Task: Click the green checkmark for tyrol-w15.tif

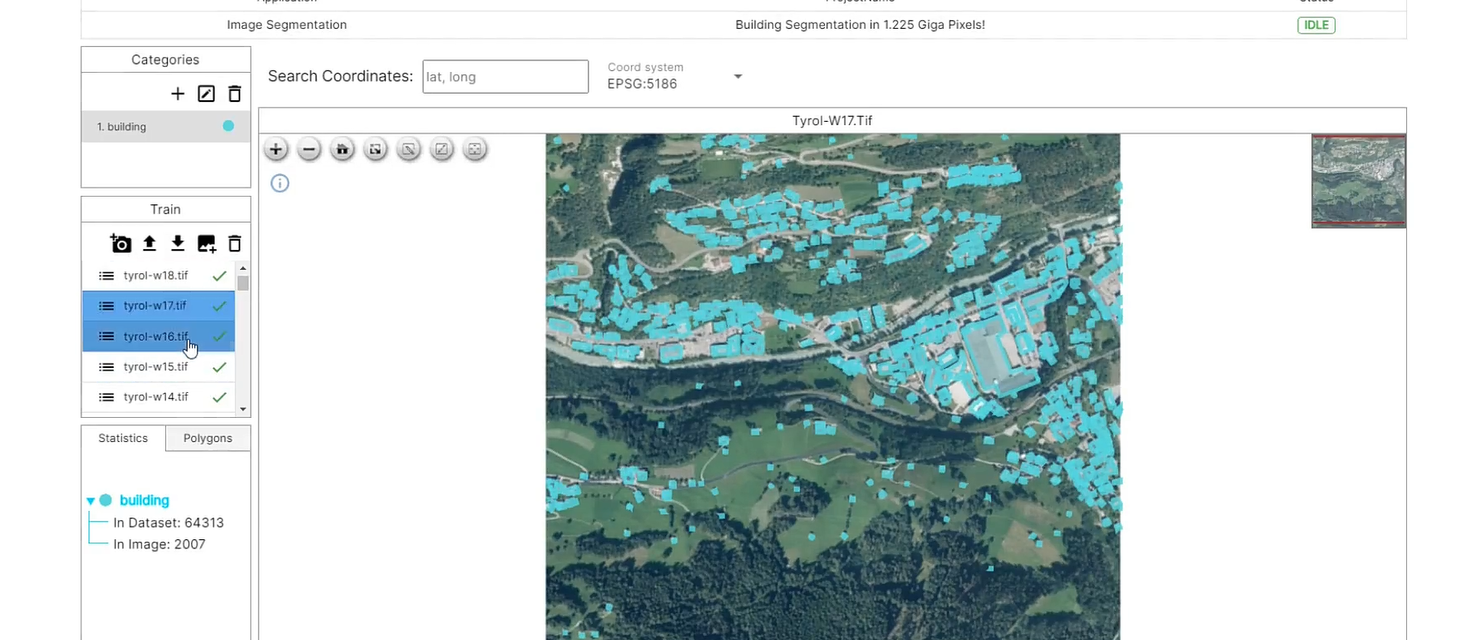Action: click(x=220, y=367)
